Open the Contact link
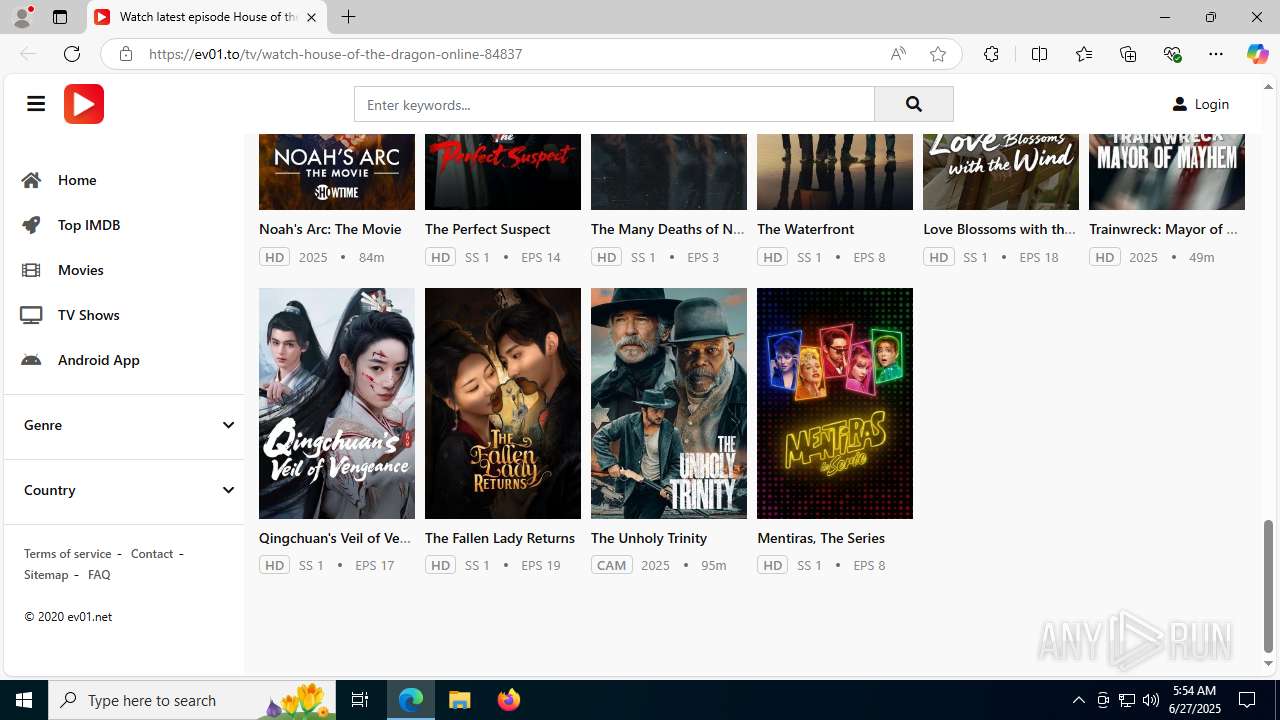Viewport: 1280px width, 720px height. point(152,553)
